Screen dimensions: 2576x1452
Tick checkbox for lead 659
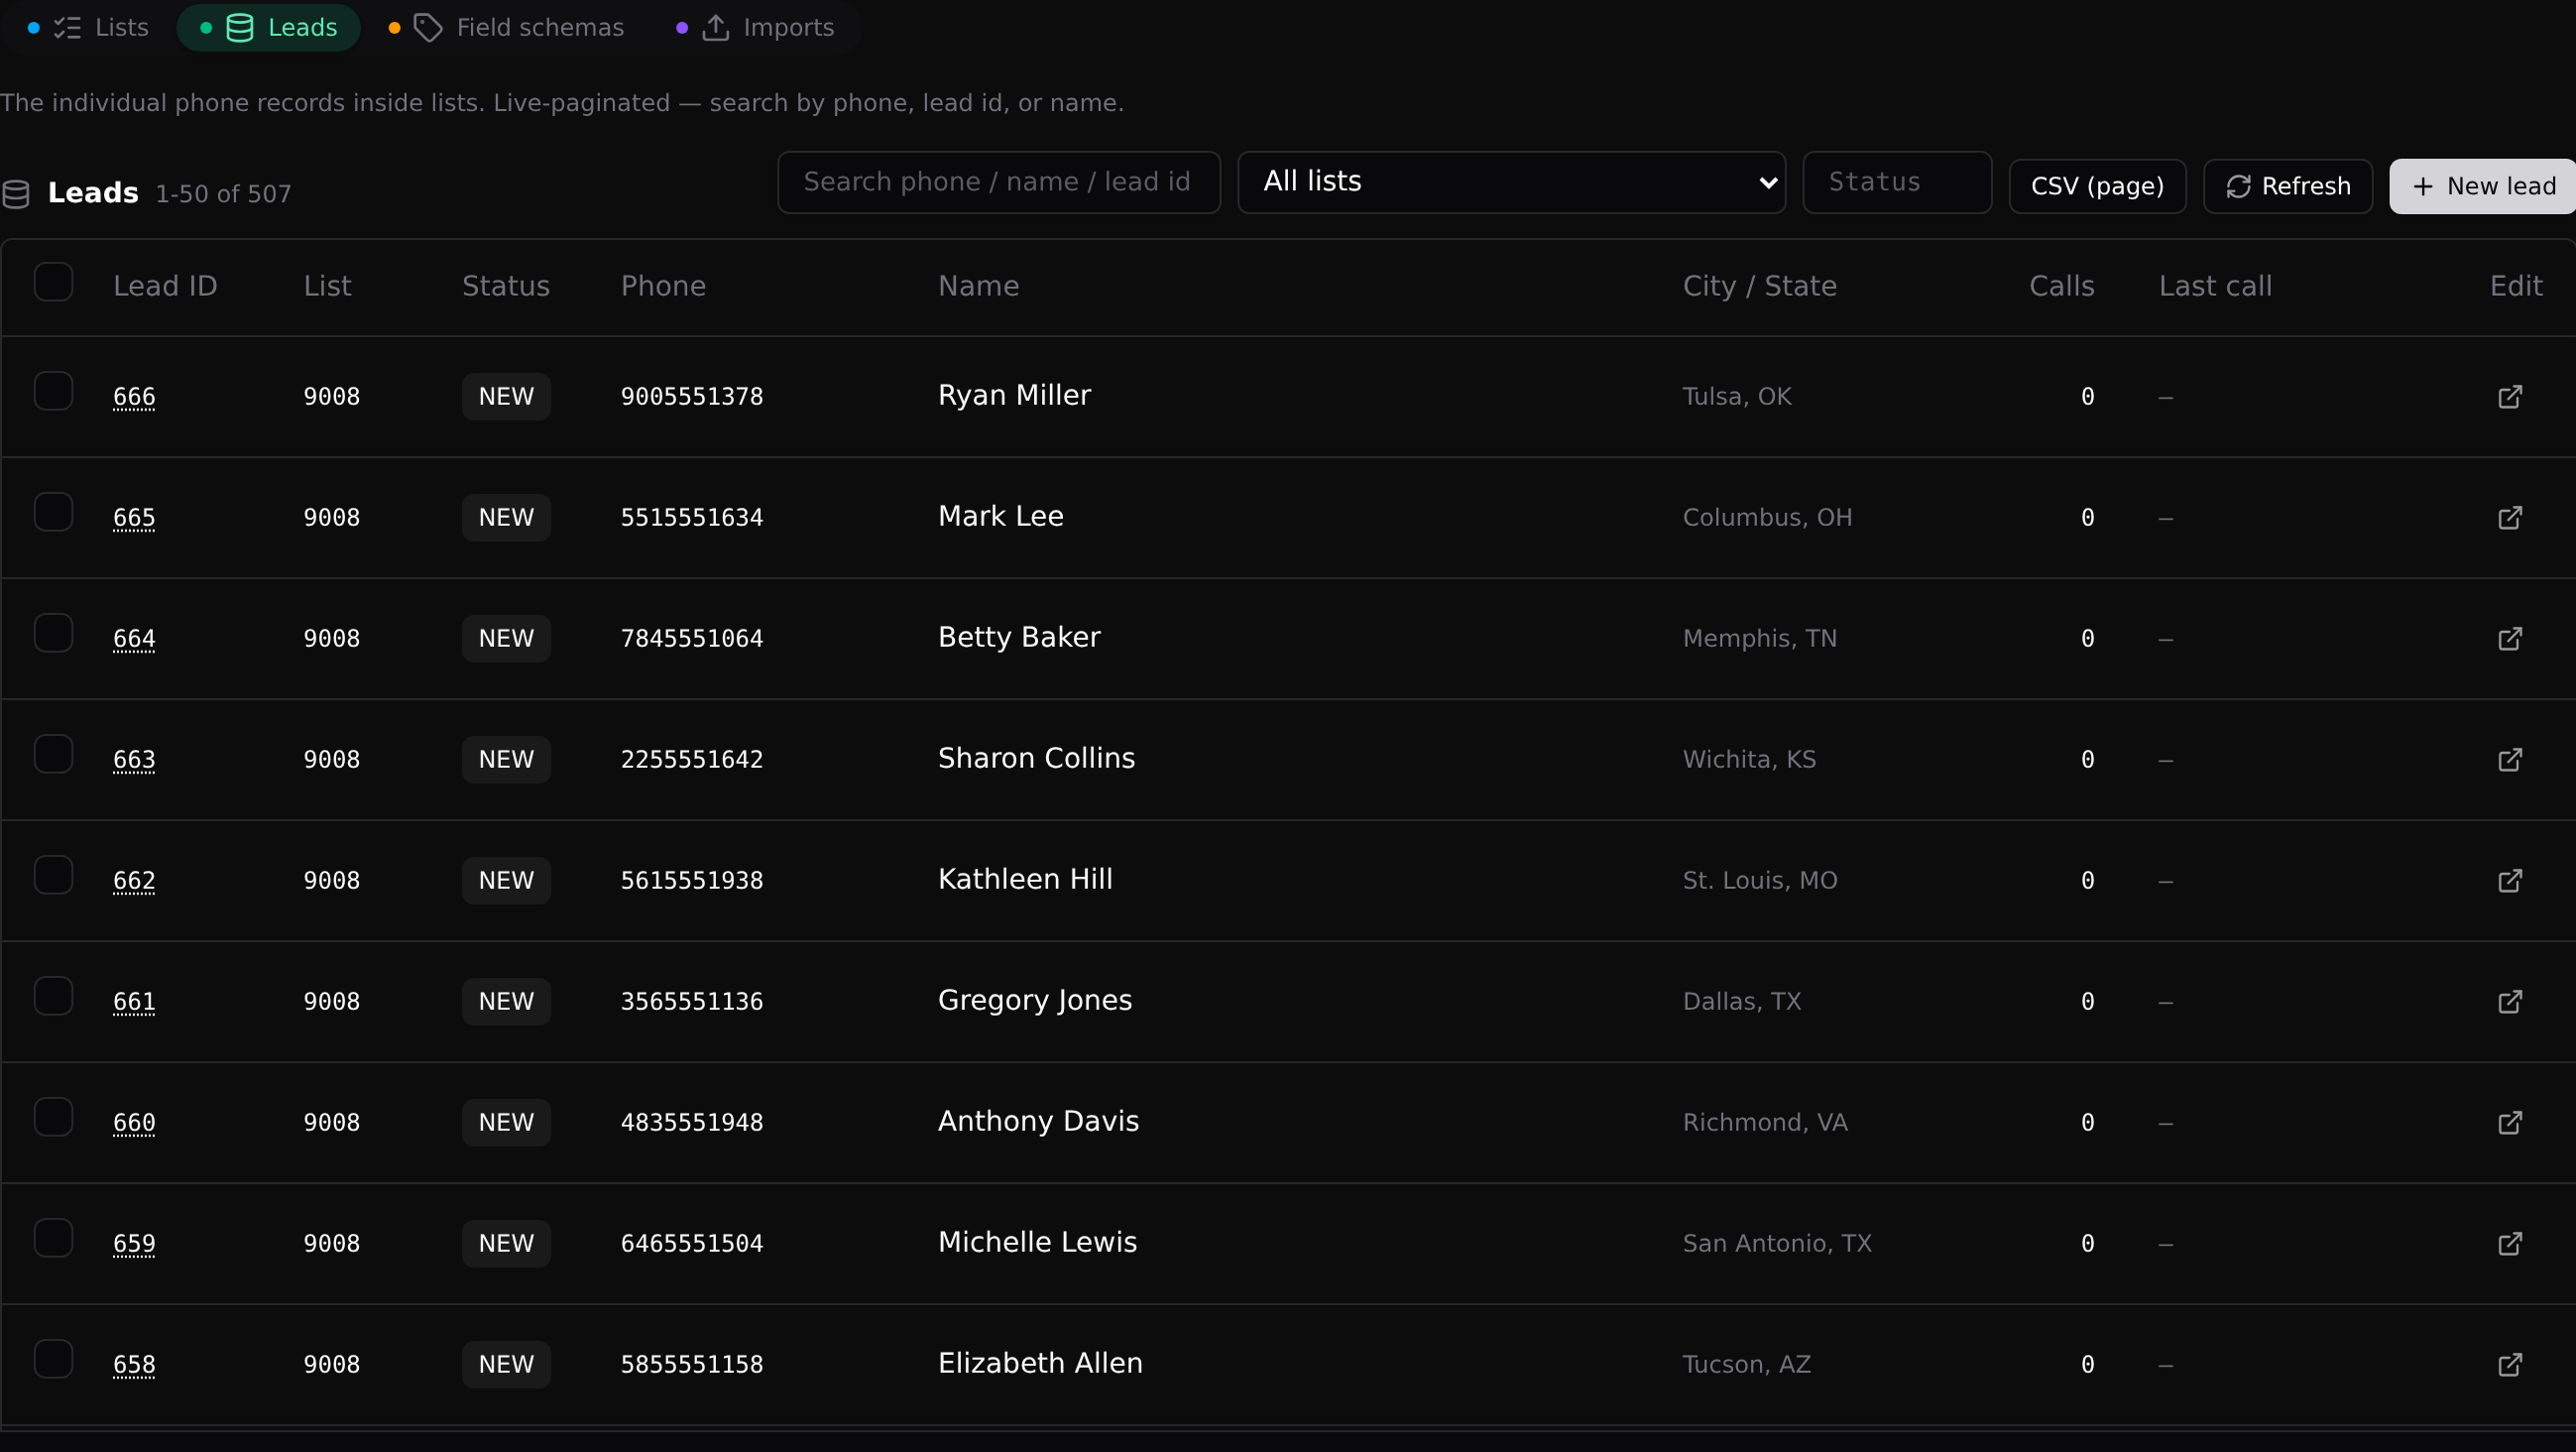click(53, 1238)
